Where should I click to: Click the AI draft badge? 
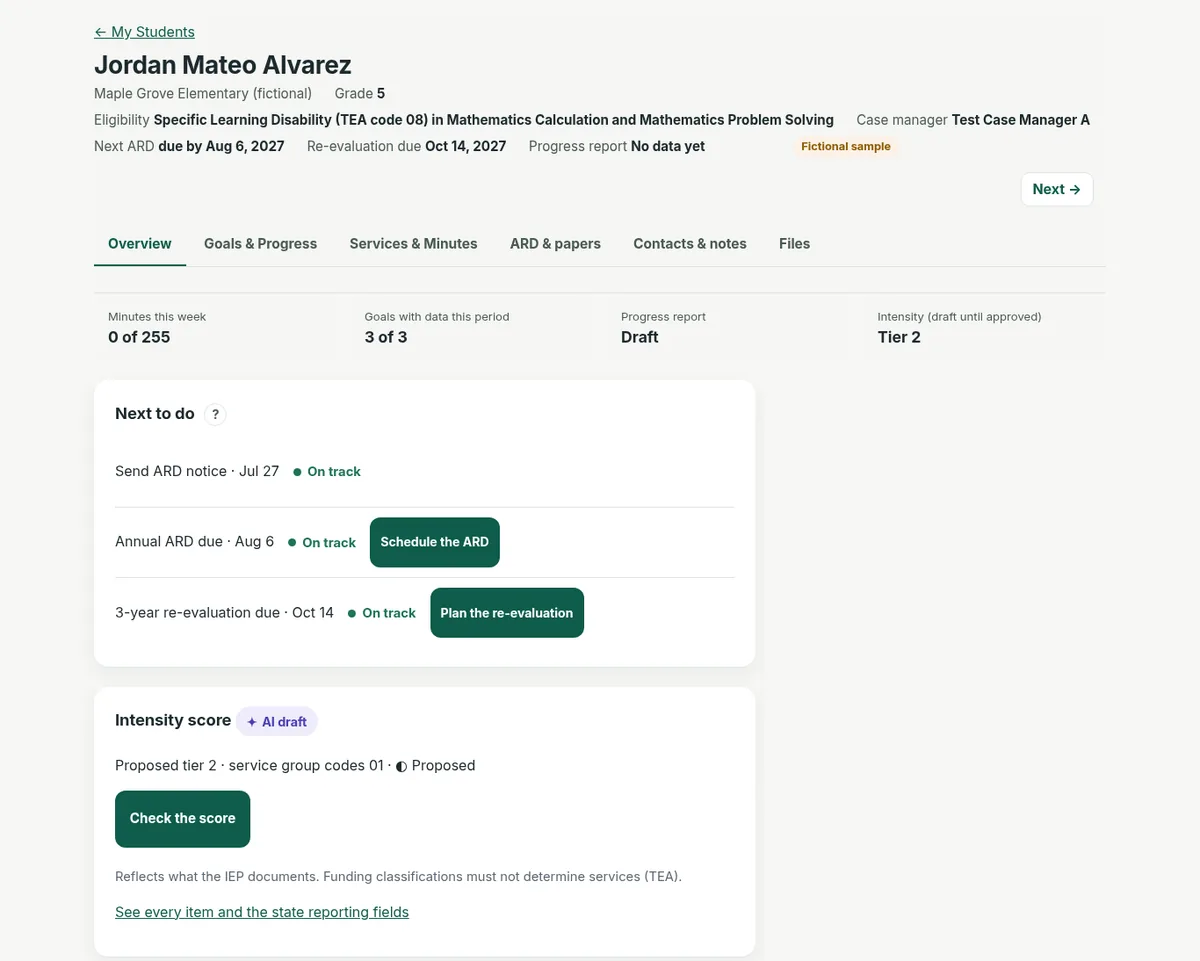[x=277, y=721]
